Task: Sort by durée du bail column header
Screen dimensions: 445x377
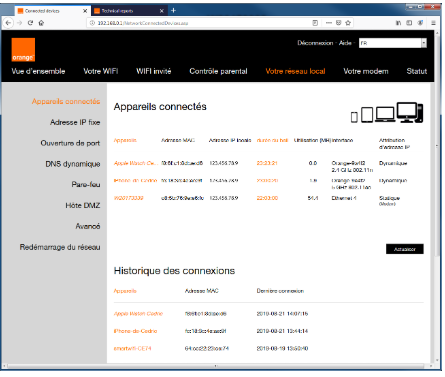Action: (x=272, y=140)
